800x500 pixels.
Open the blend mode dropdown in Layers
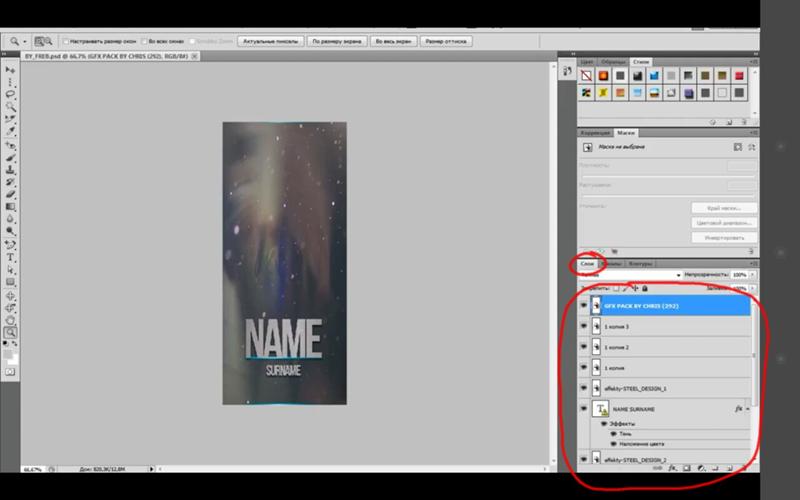tap(631, 275)
